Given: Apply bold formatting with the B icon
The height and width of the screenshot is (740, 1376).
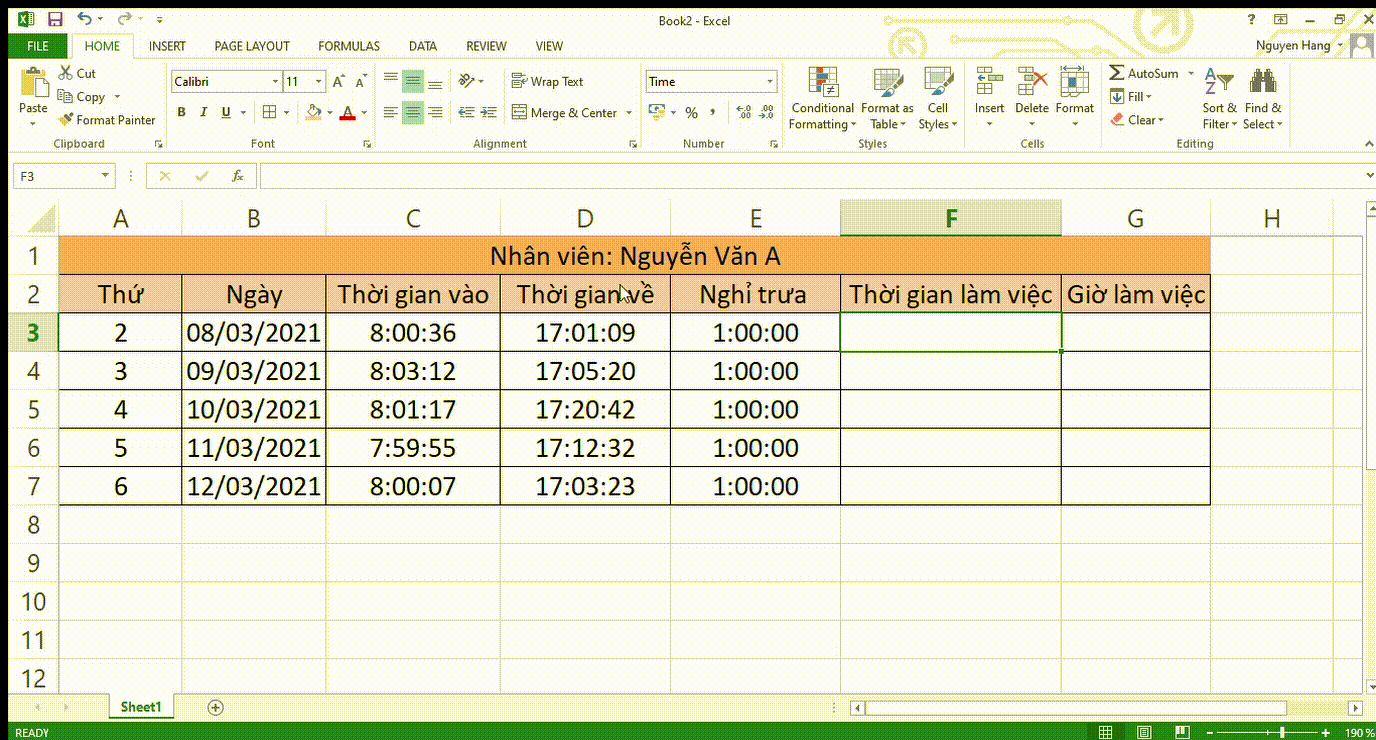Looking at the screenshot, I should pos(181,112).
